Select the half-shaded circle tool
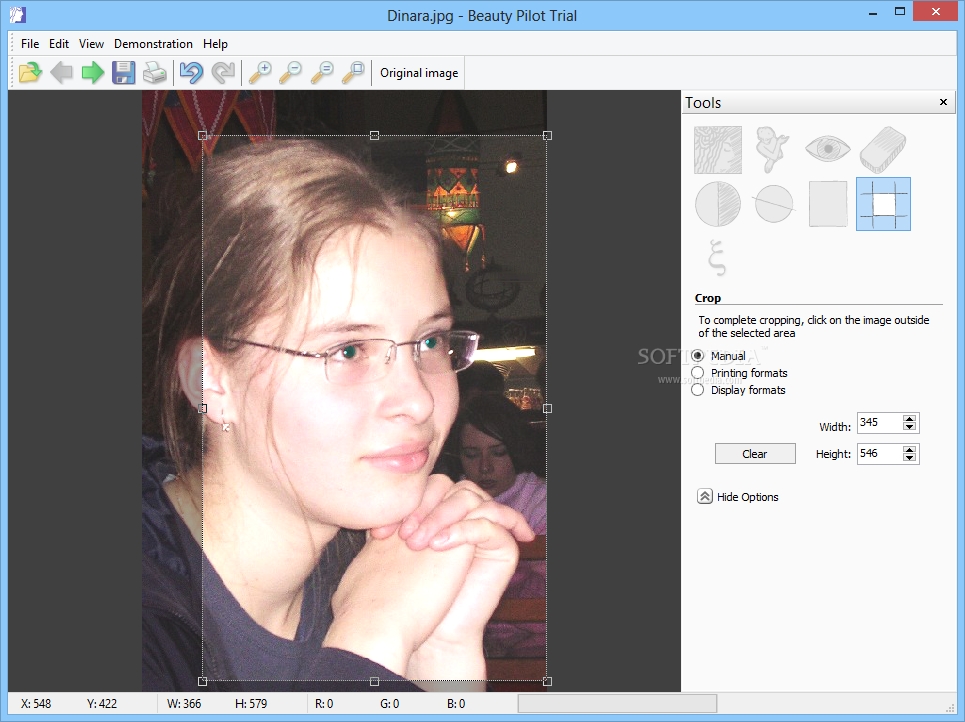This screenshot has width=965, height=722. coord(718,204)
